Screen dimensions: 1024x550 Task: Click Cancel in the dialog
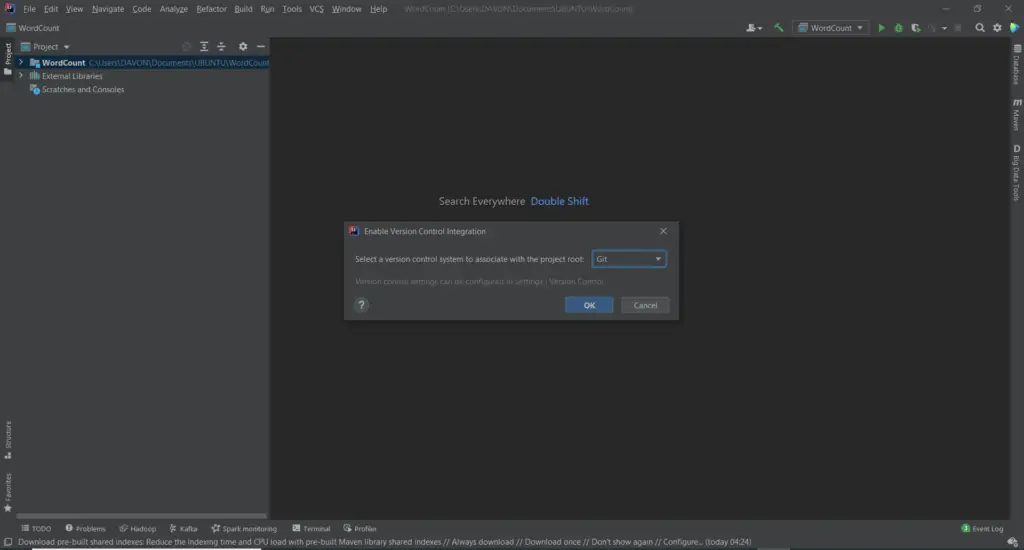[x=645, y=305]
